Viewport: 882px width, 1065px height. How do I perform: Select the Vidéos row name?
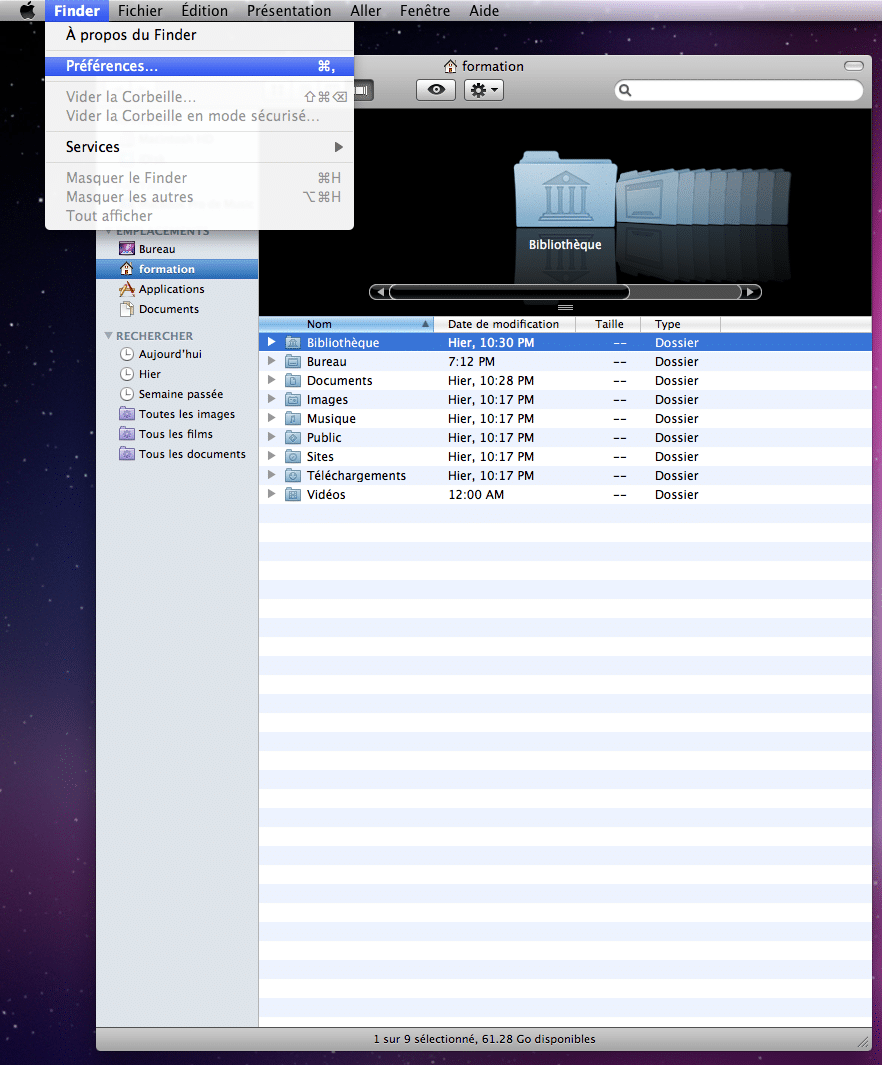click(326, 494)
